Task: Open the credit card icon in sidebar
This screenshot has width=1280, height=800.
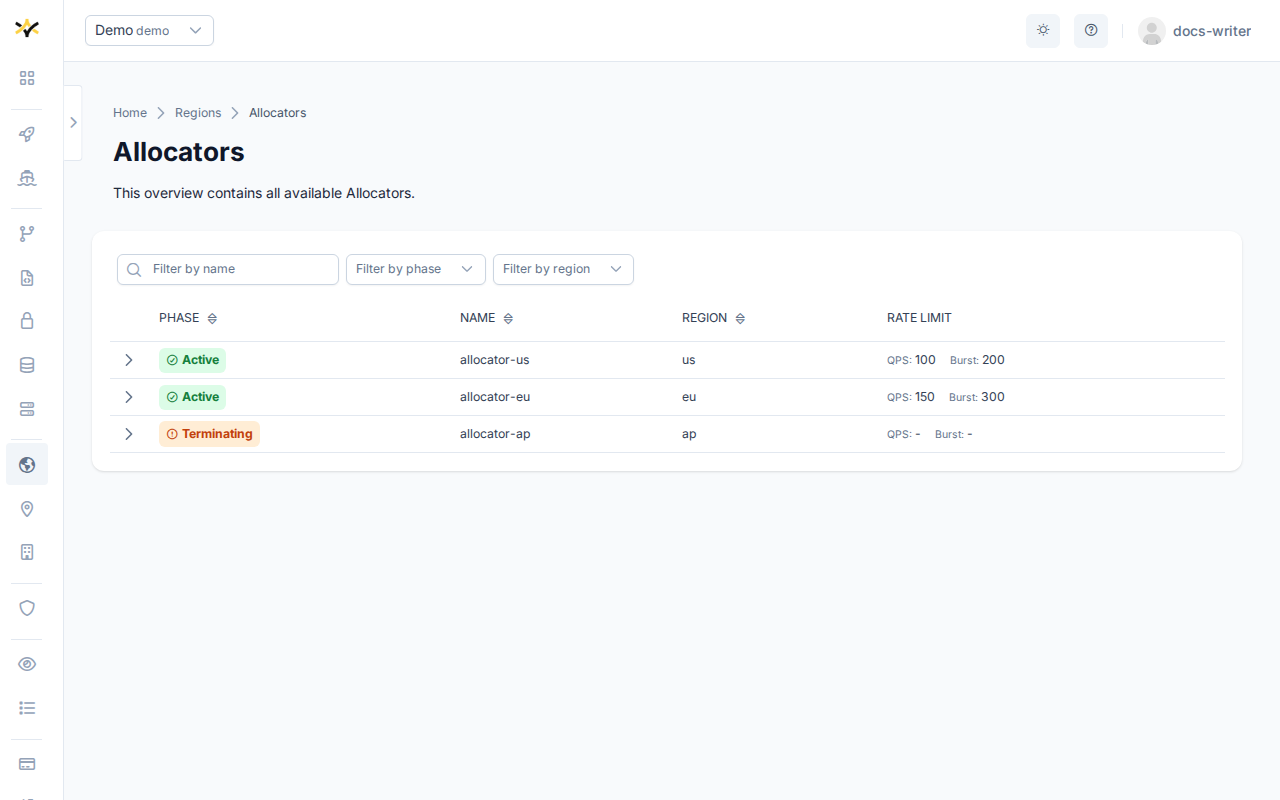Action: click(27, 764)
